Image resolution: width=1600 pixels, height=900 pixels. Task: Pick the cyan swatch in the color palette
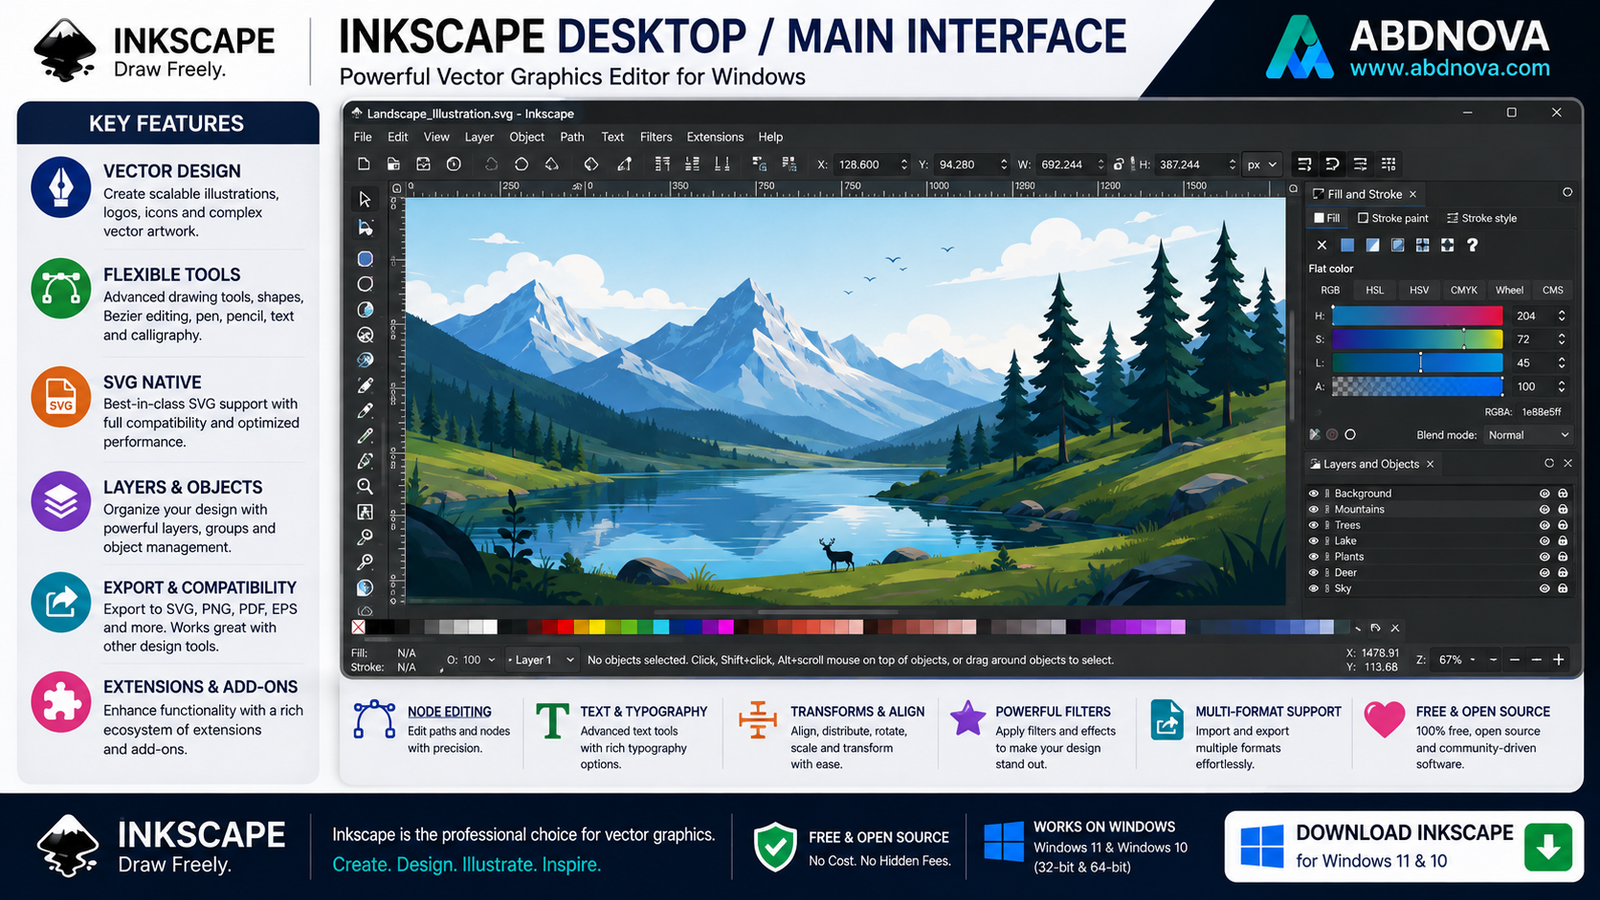coord(660,627)
